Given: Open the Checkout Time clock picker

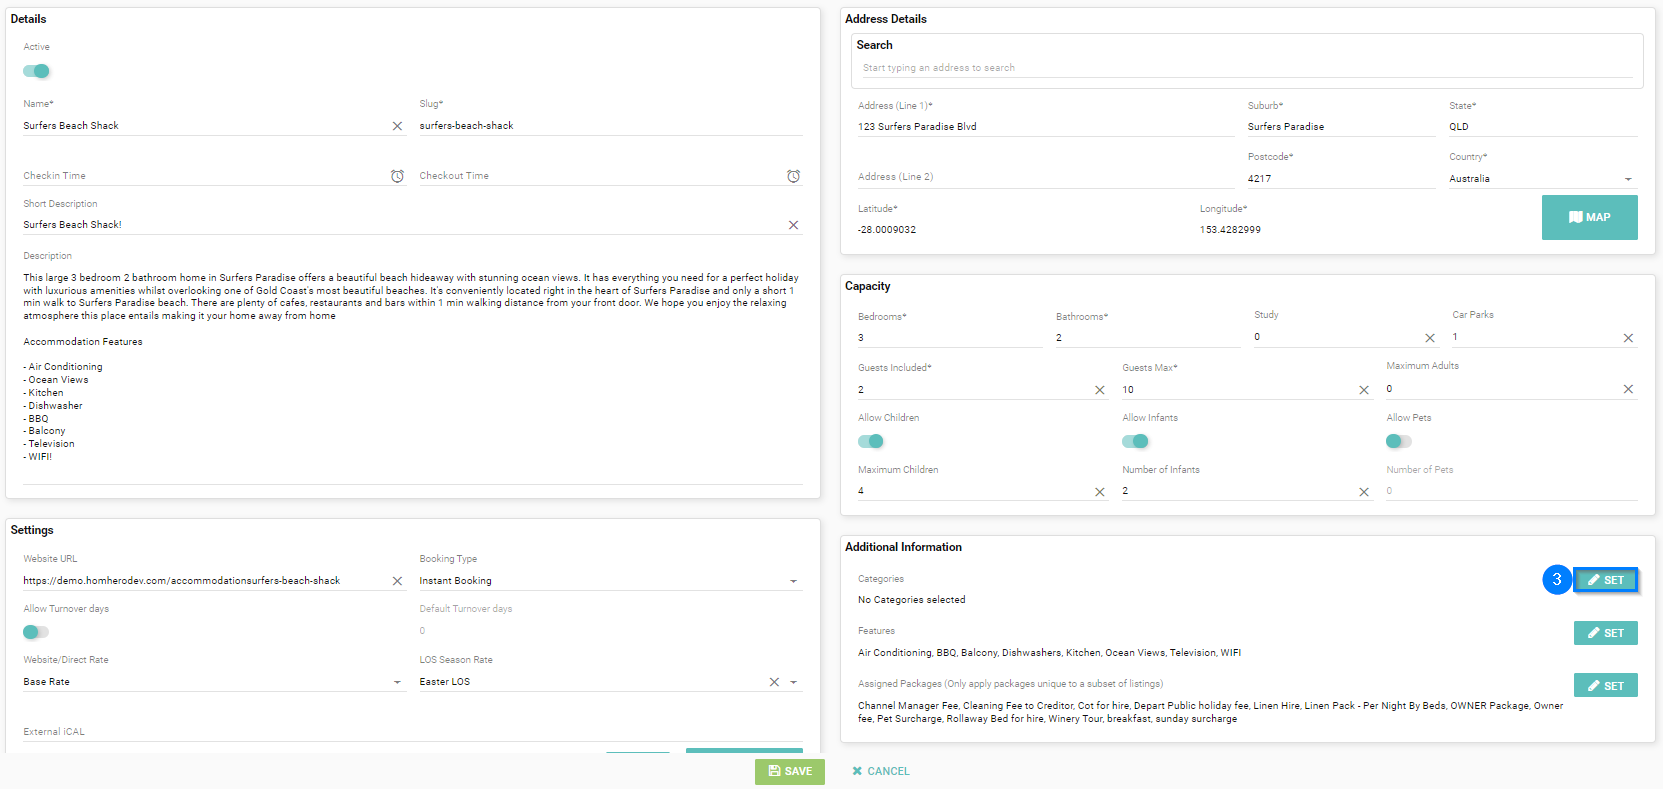Looking at the screenshot, I should click(793, 176).
